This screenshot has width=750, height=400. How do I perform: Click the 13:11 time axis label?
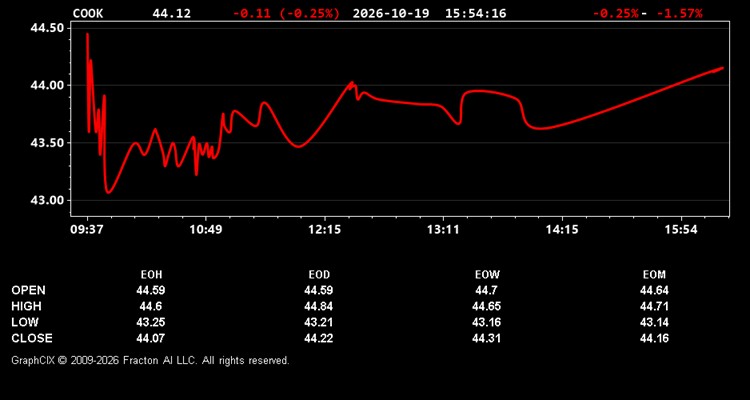(x=443, y=230)
